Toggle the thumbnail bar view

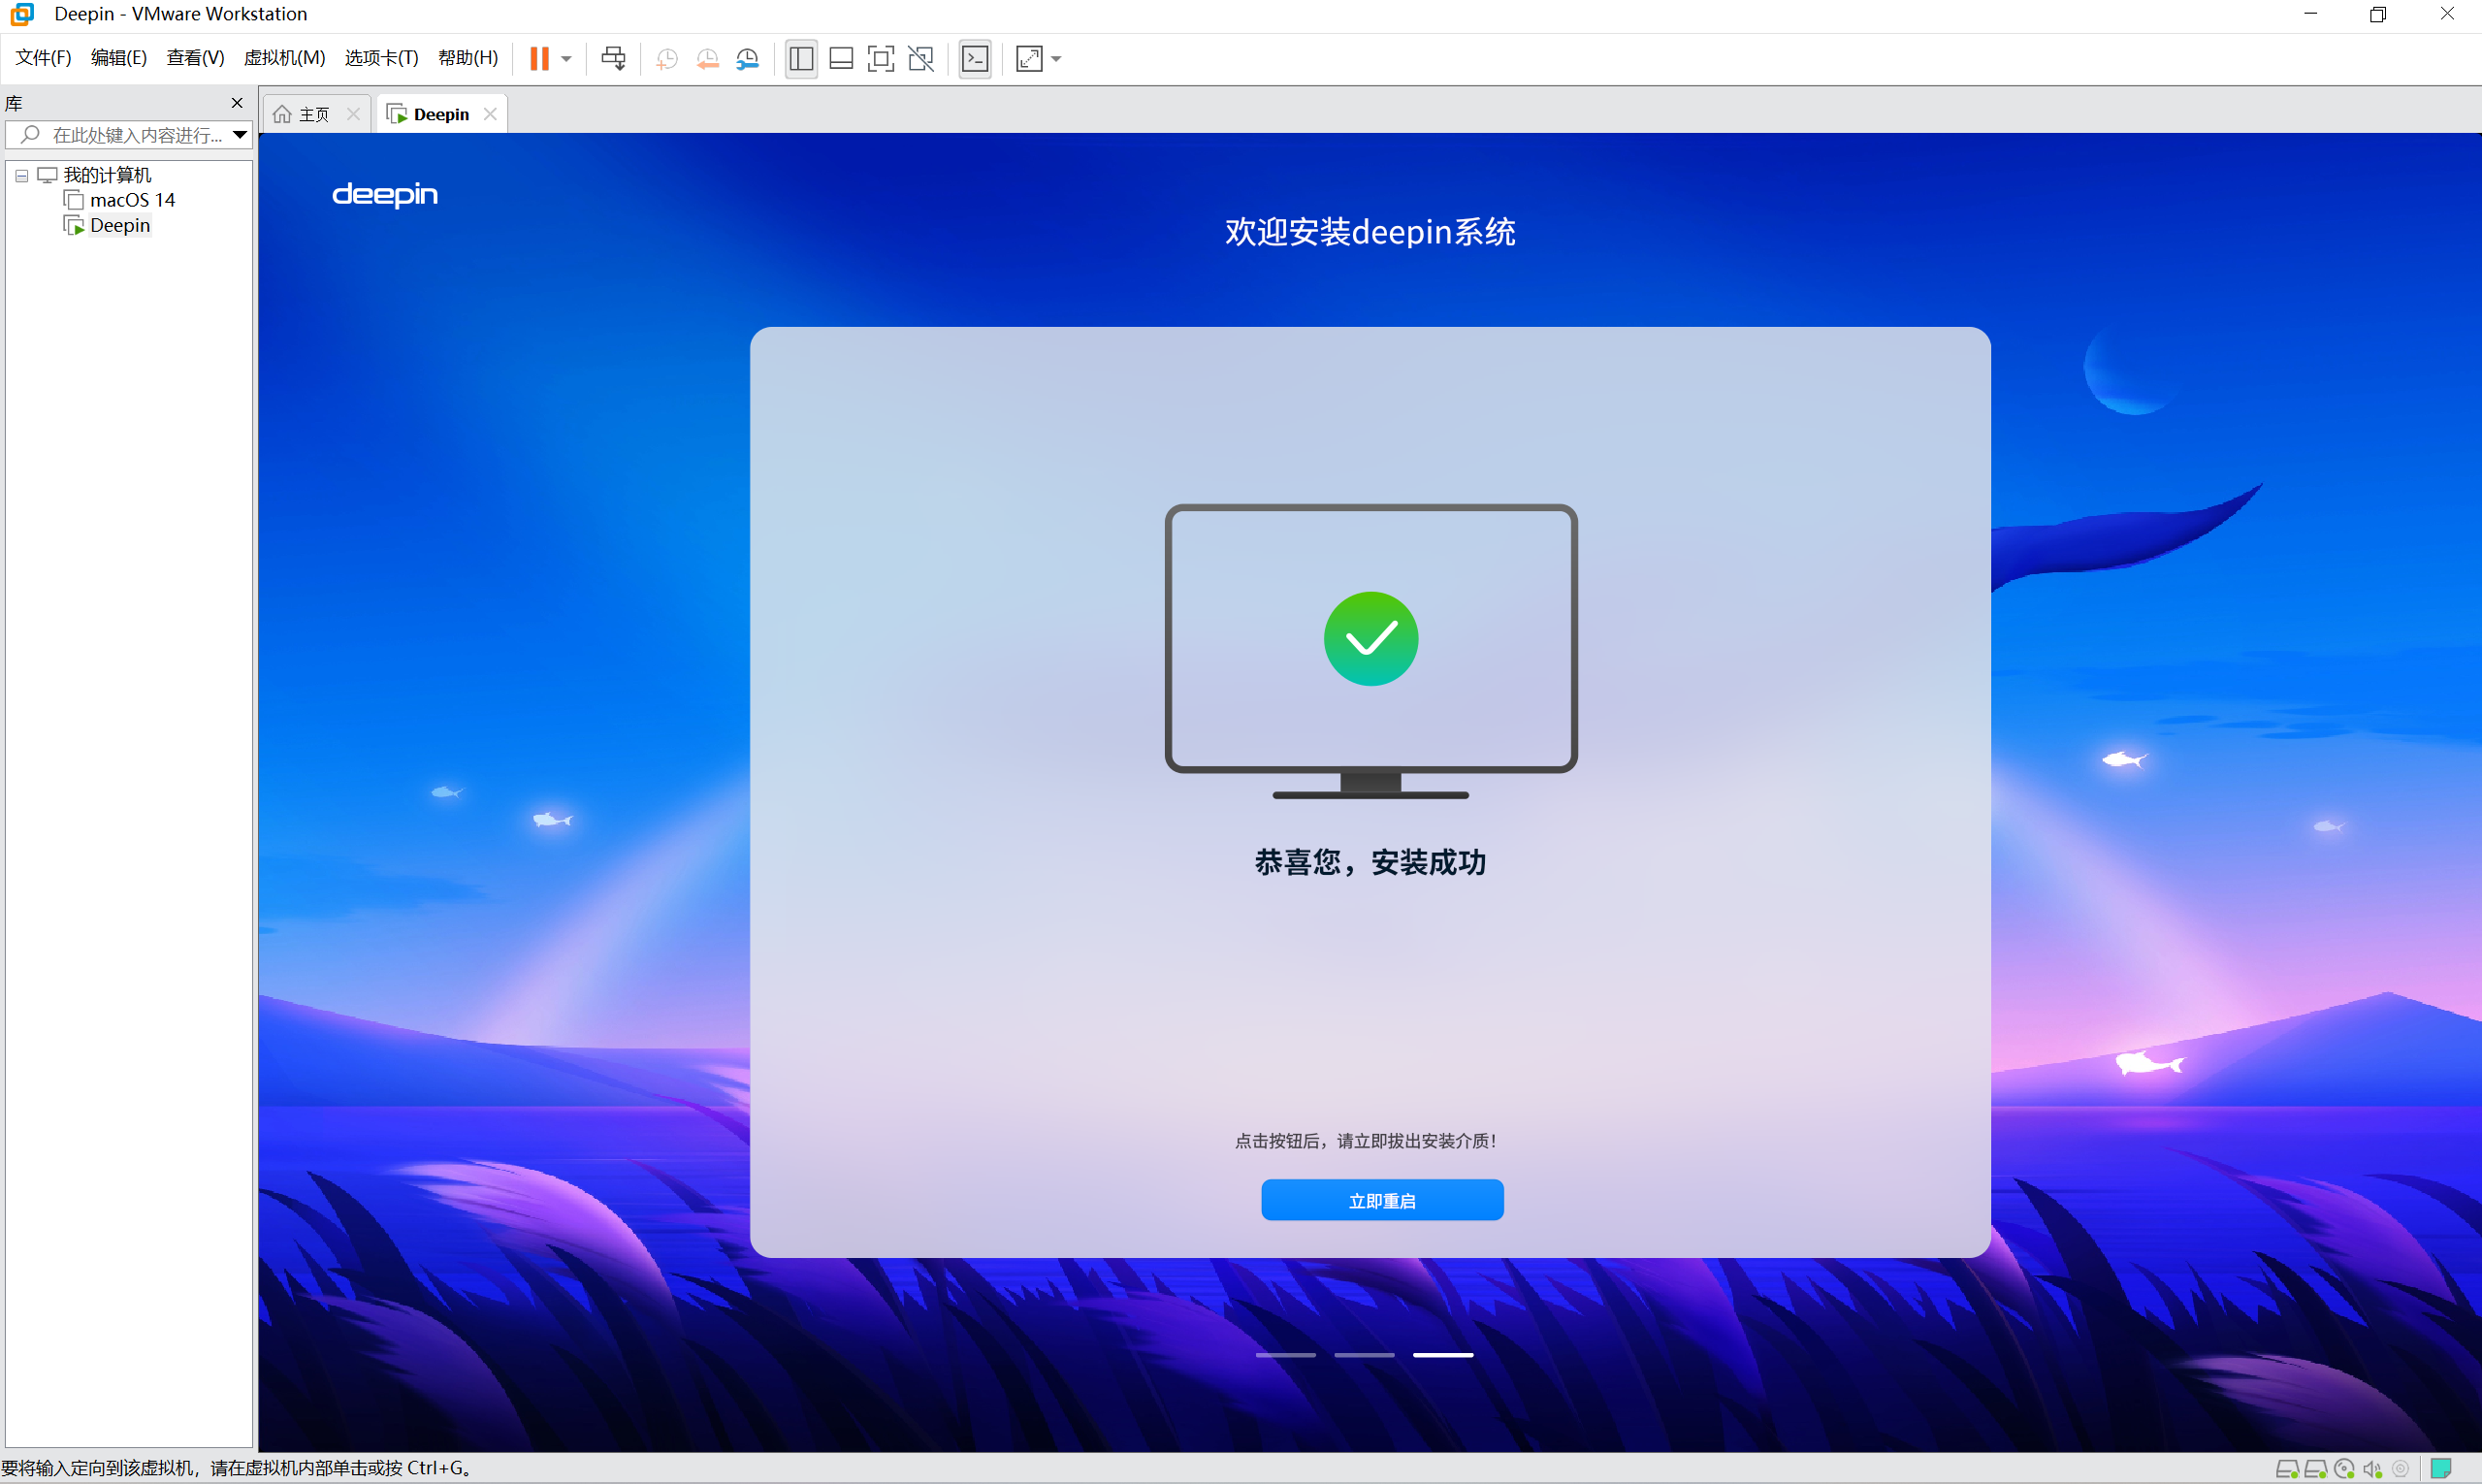[x=841, y=58]
